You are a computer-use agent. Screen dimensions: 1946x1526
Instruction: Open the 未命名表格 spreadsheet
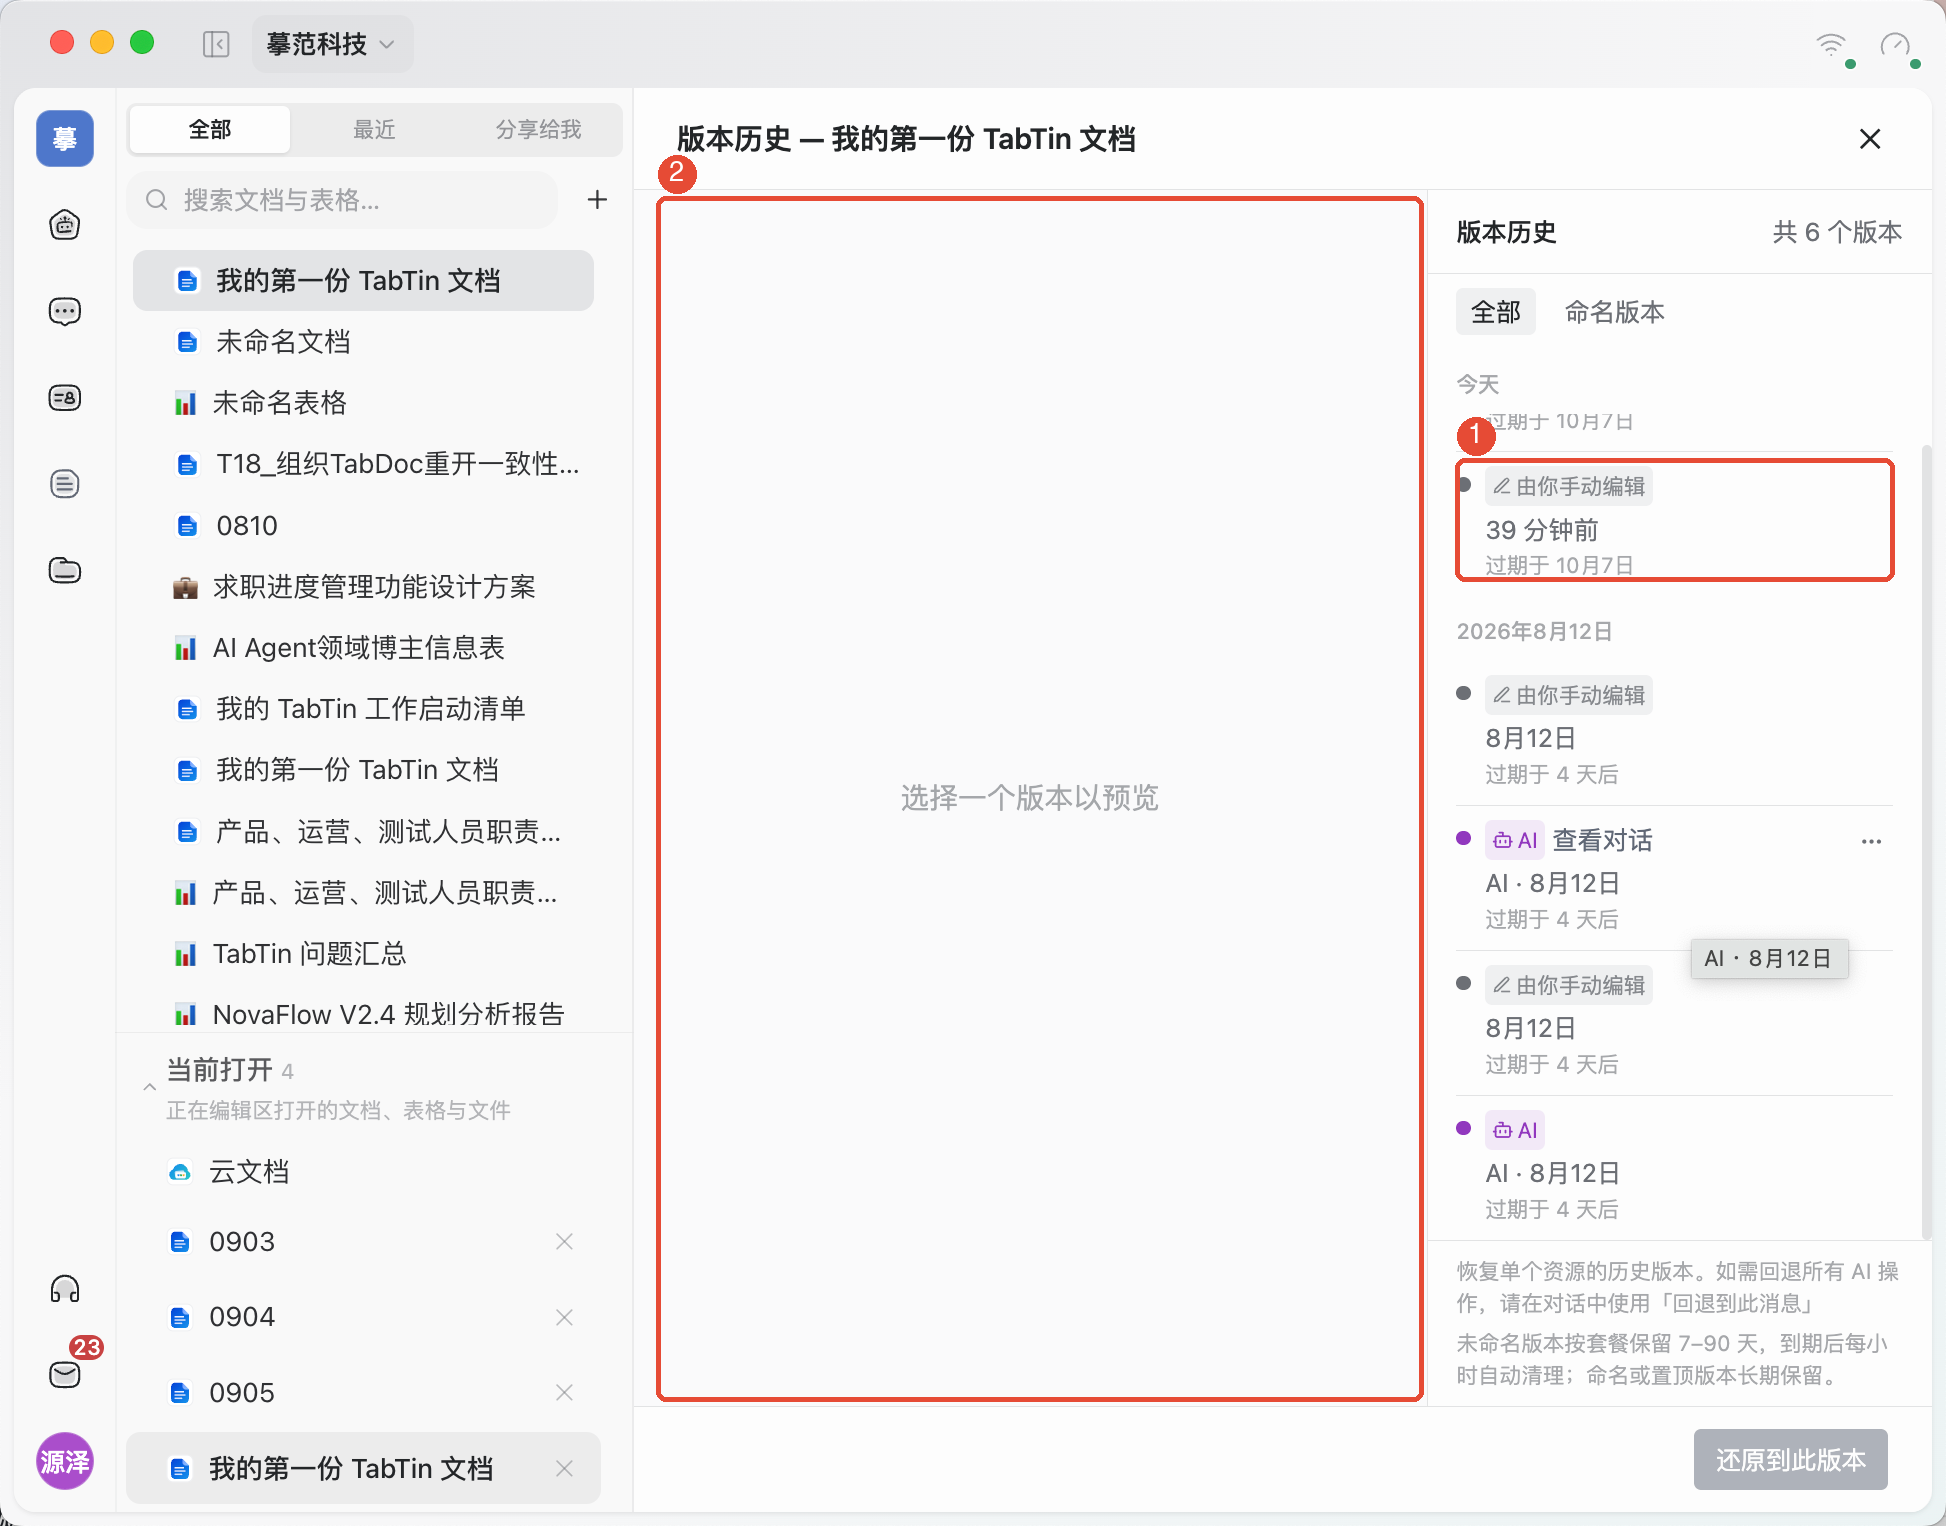coord(364,403)
